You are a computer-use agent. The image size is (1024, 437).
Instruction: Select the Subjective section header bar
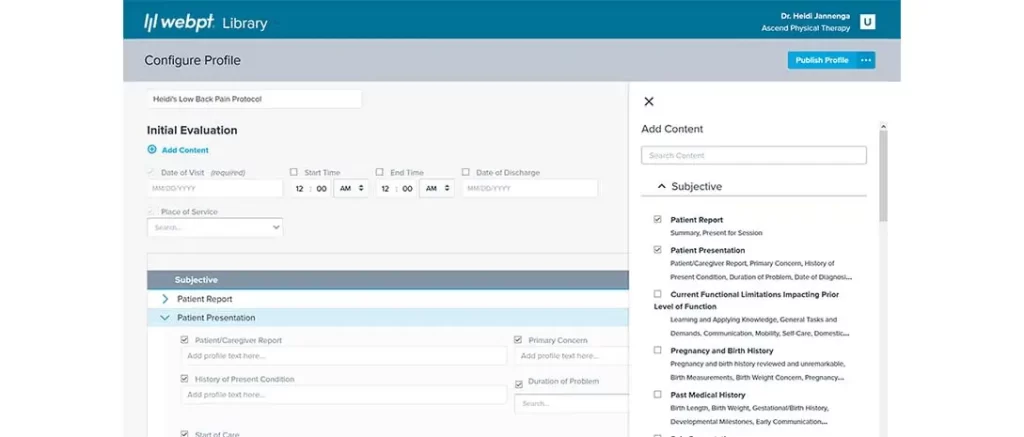pos(388,280)
